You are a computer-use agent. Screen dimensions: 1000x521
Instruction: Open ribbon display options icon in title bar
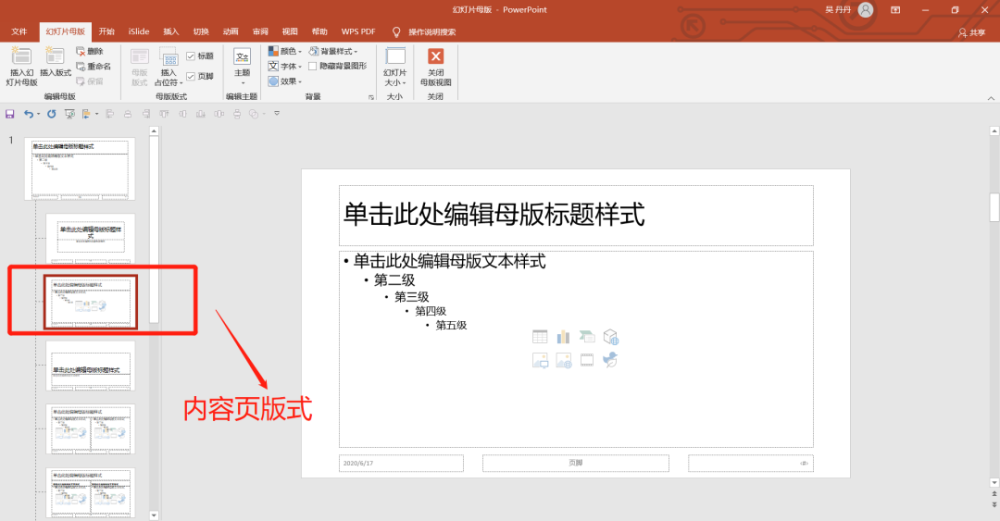tap(895, 10)
